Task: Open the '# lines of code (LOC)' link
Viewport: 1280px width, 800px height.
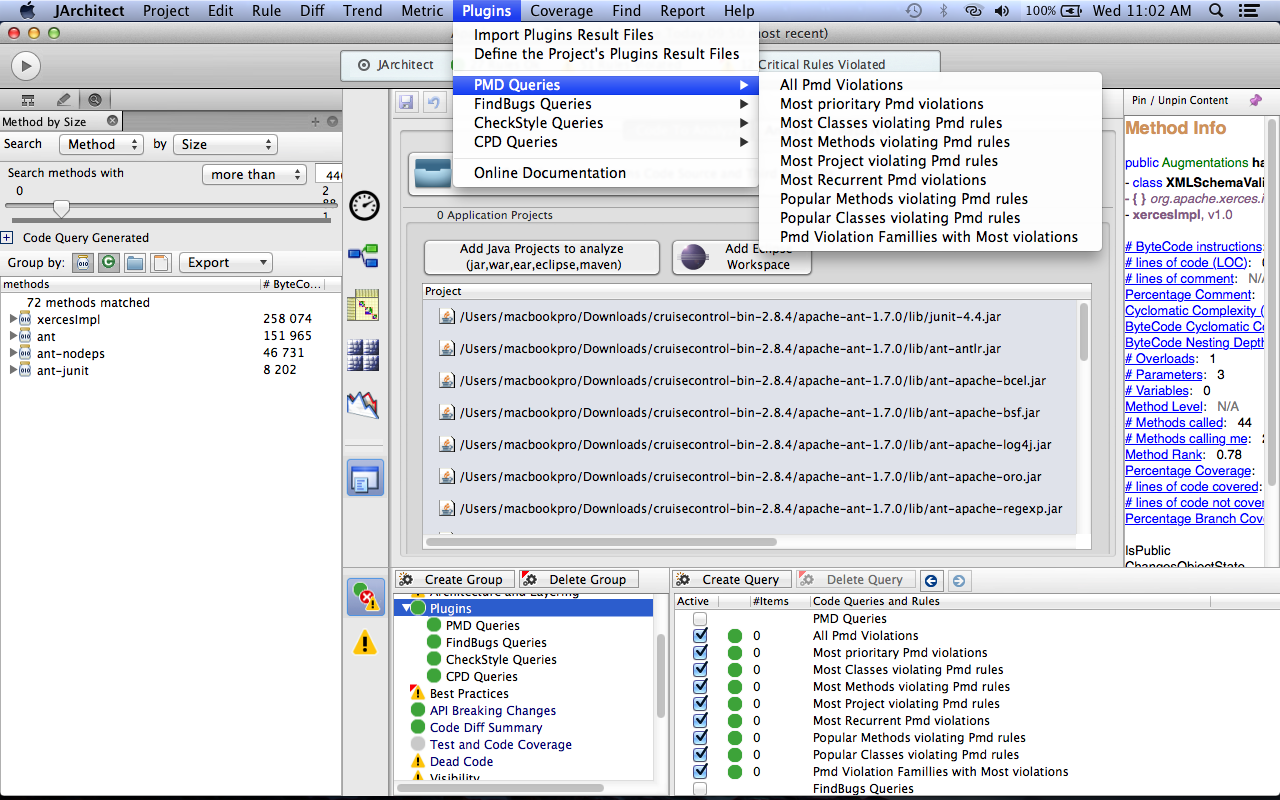Action: tap(1186, 263)
